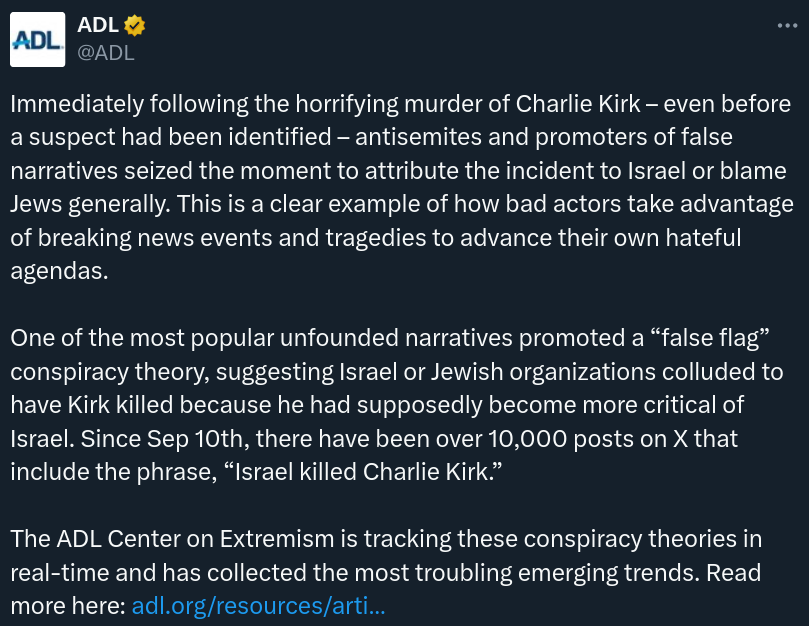The height and width of the screenshot is (626, 809).
Task: Click the paragraph starting 'One of the most popular'
Action: coord(400,404)
